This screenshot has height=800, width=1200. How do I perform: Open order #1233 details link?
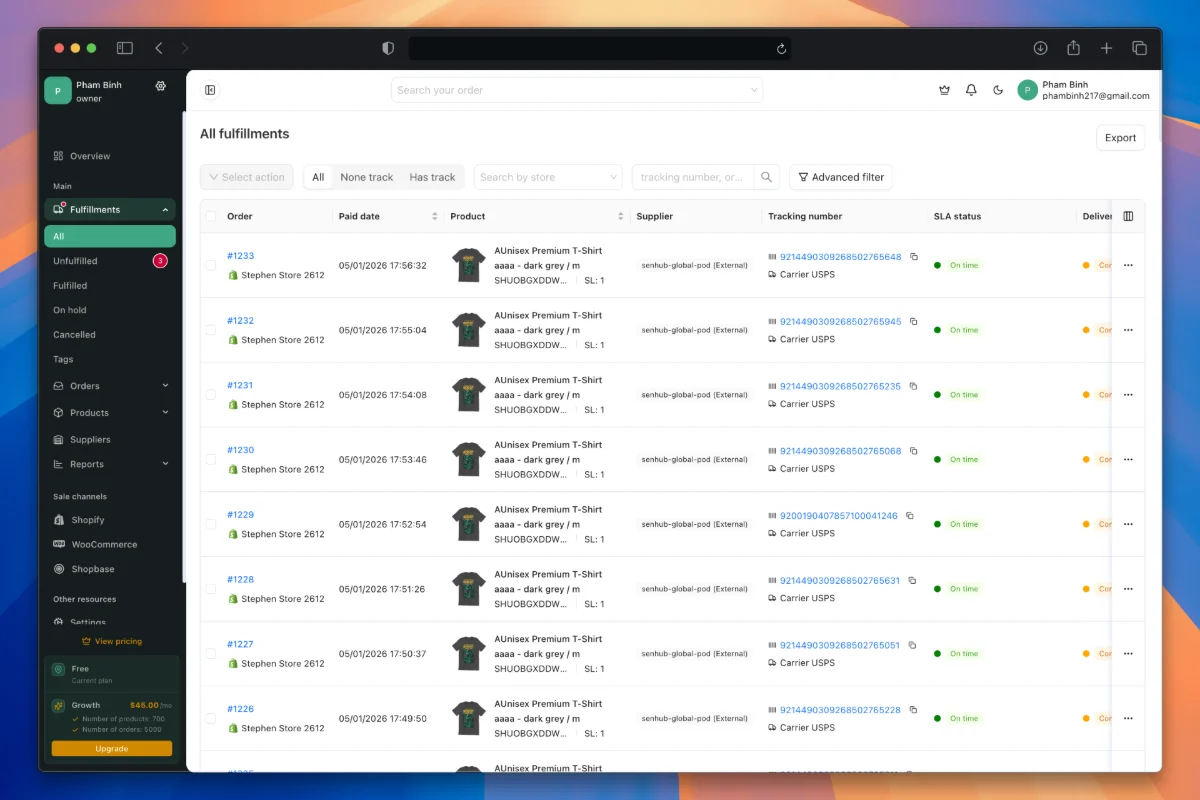240,255
